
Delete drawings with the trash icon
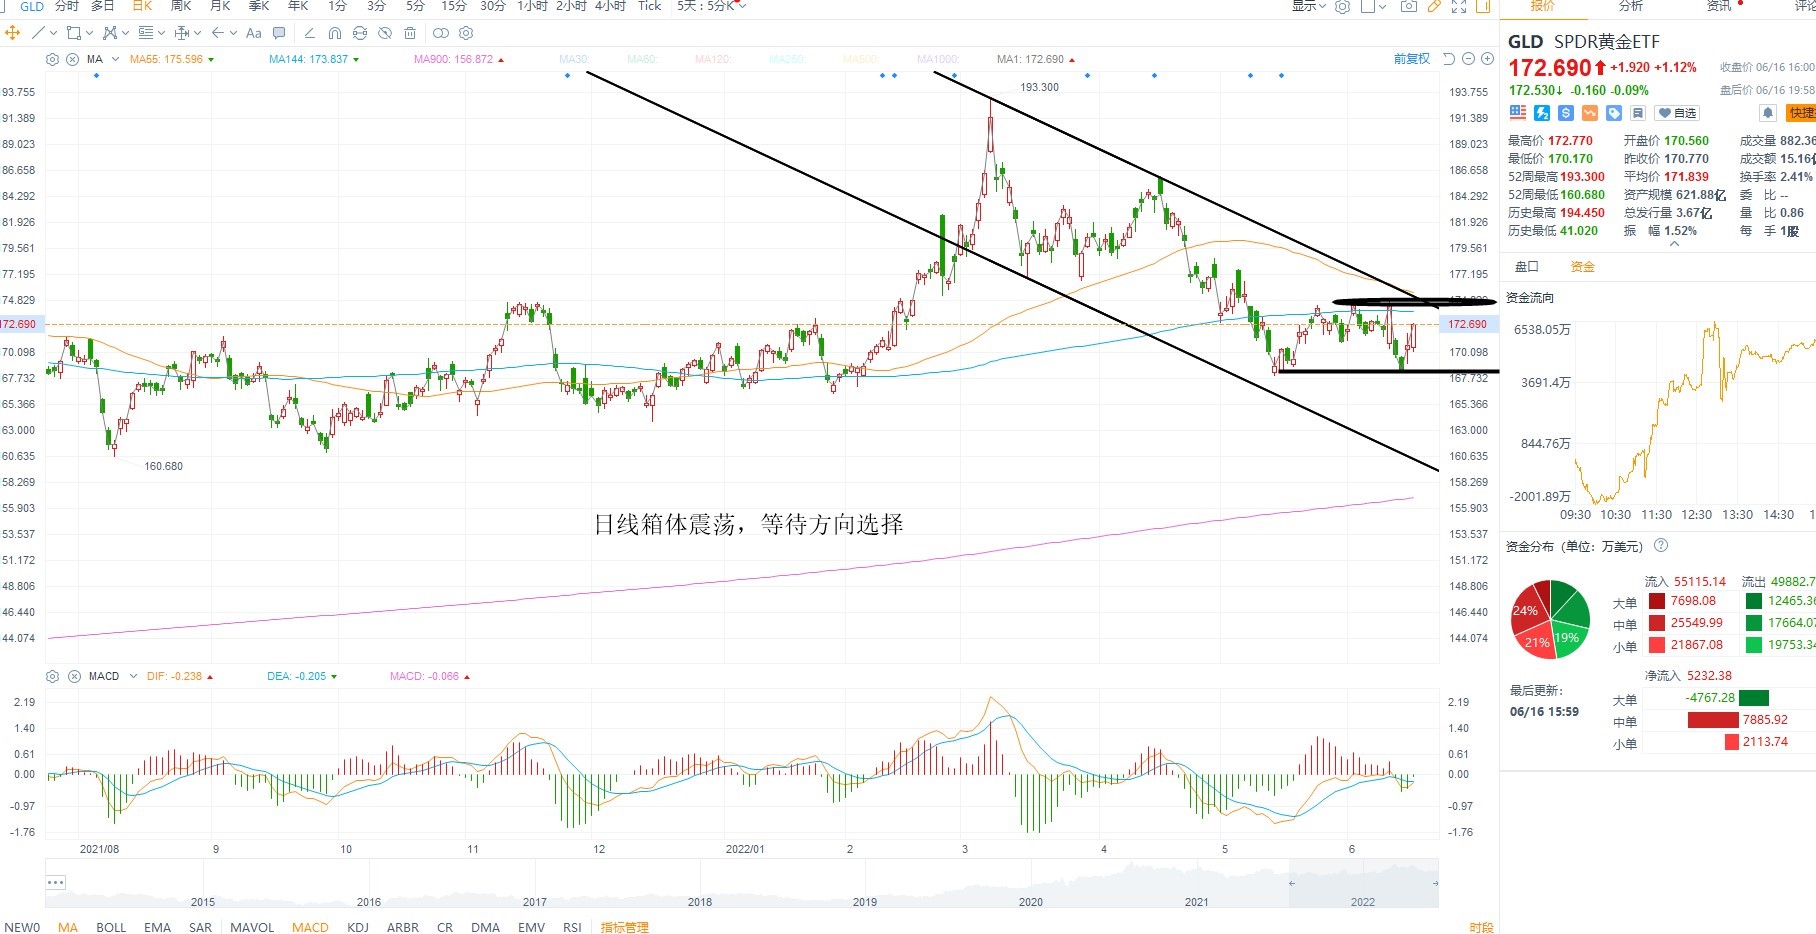pos(410,33)
